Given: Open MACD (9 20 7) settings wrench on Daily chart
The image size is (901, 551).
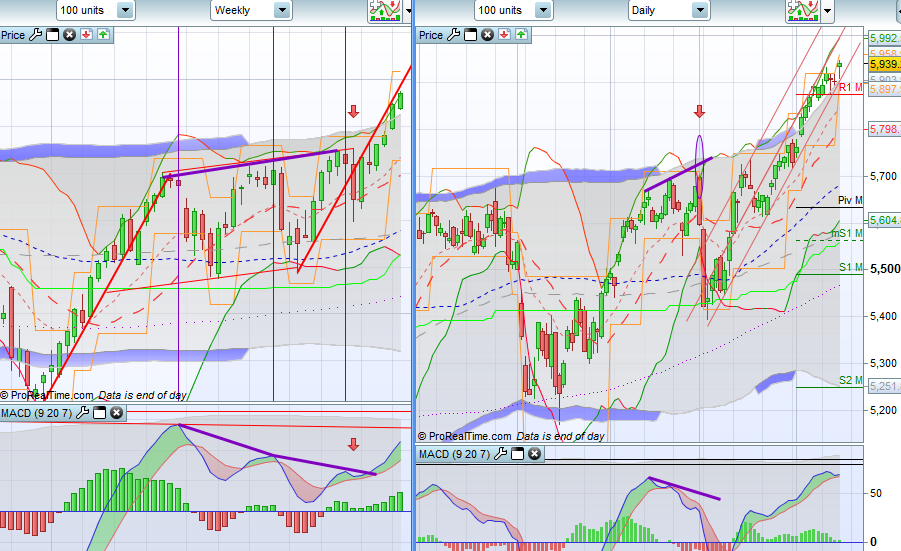Looking at the screenshot, I should (x=500, y=454).
